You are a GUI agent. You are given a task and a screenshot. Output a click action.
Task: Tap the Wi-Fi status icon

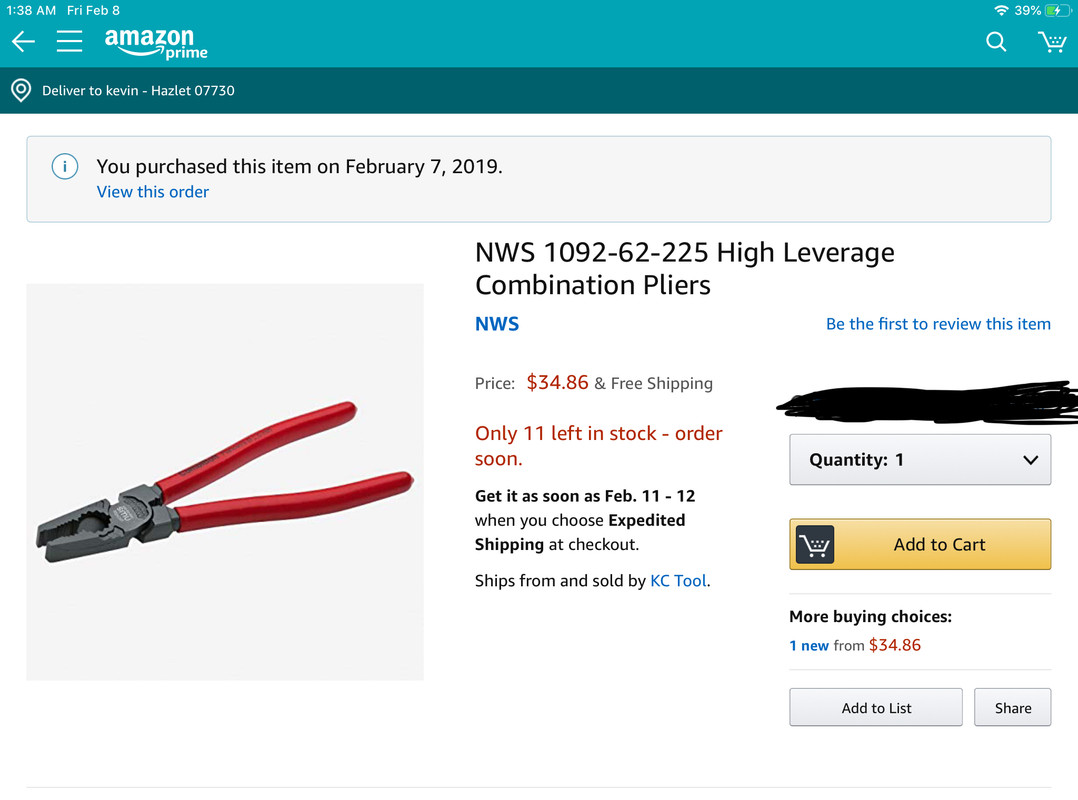1001,10
